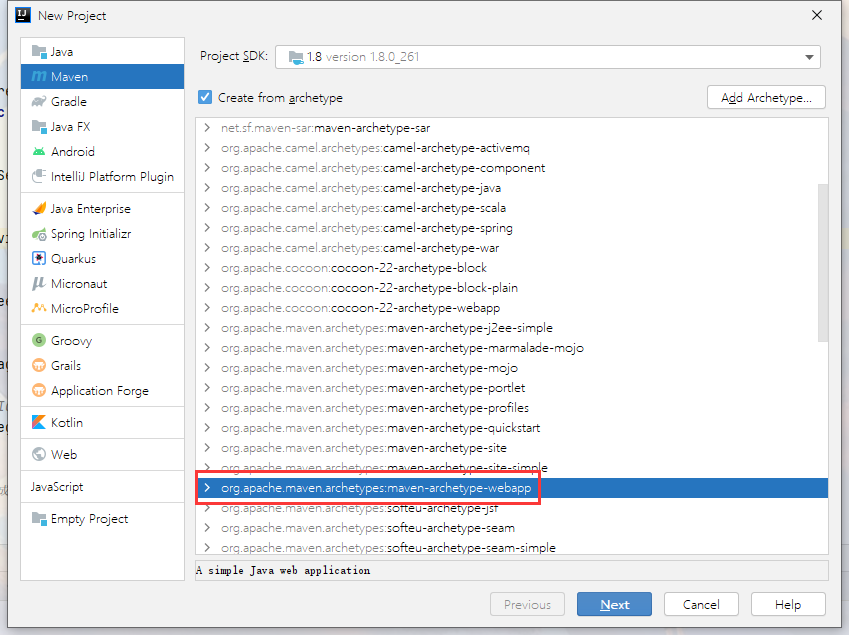Select maven-archetype-profiles row

512,408
